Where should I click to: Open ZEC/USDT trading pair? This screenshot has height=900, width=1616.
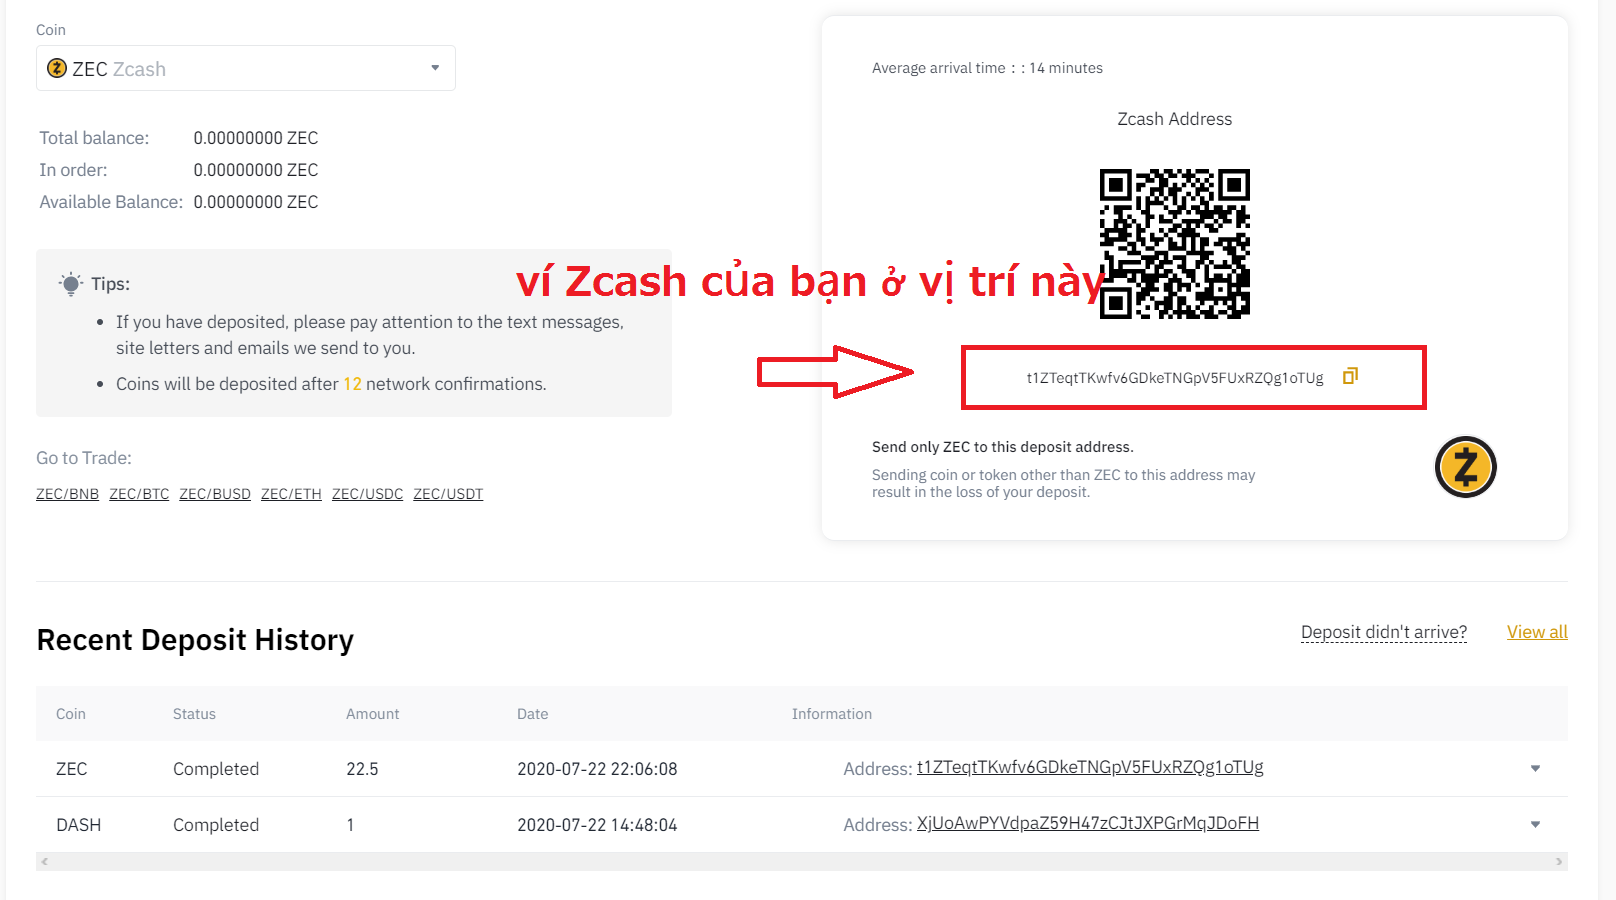coord(448,494)
